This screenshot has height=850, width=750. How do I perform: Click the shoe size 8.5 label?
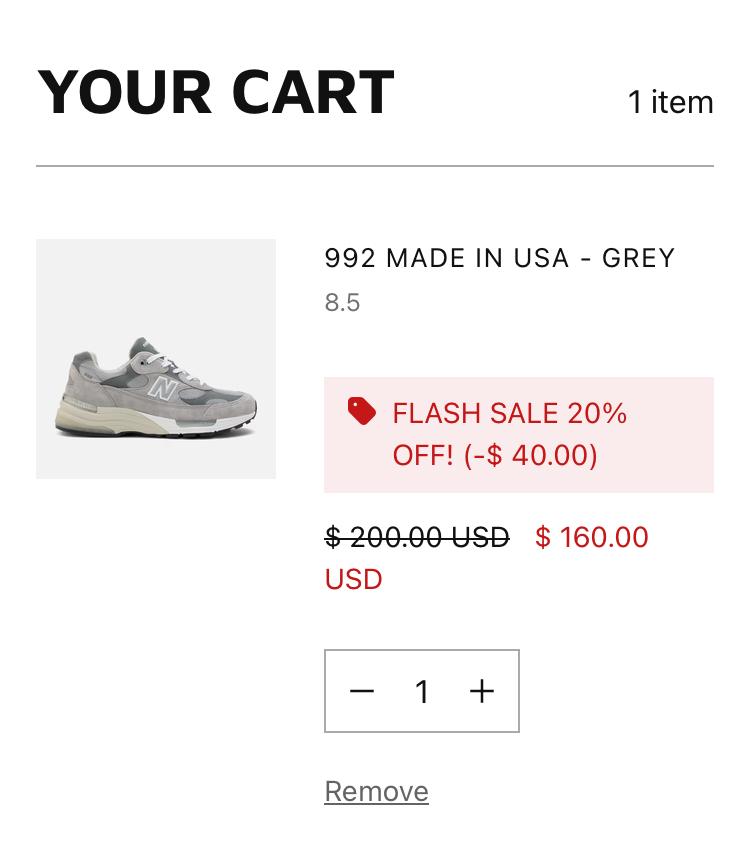click(x=342, y=302)
